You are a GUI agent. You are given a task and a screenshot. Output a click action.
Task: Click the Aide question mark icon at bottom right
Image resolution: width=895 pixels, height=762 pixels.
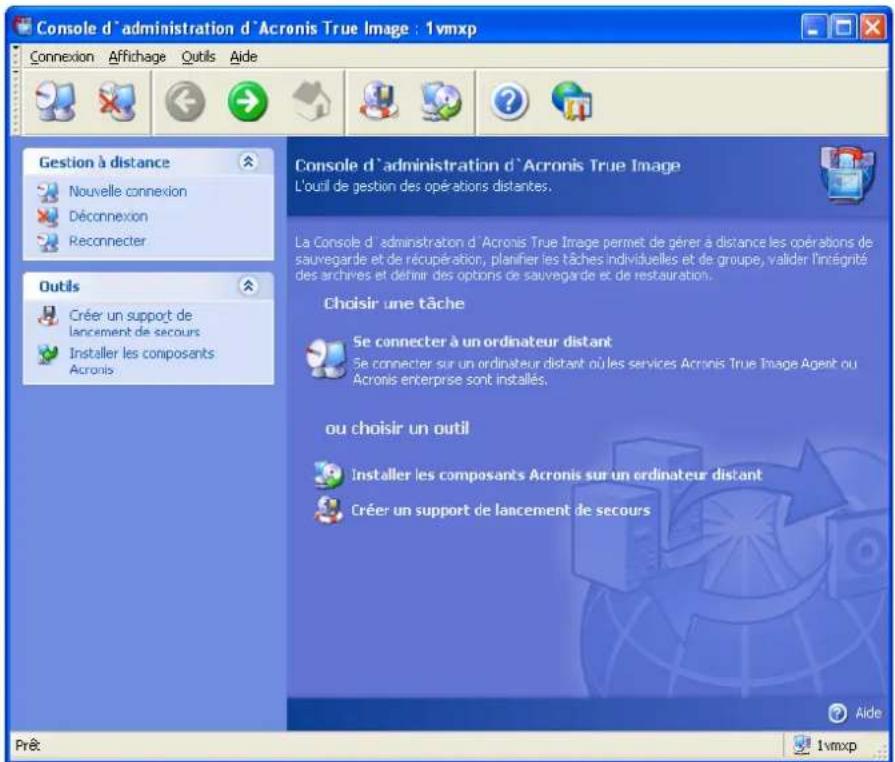tap(837, 713)
